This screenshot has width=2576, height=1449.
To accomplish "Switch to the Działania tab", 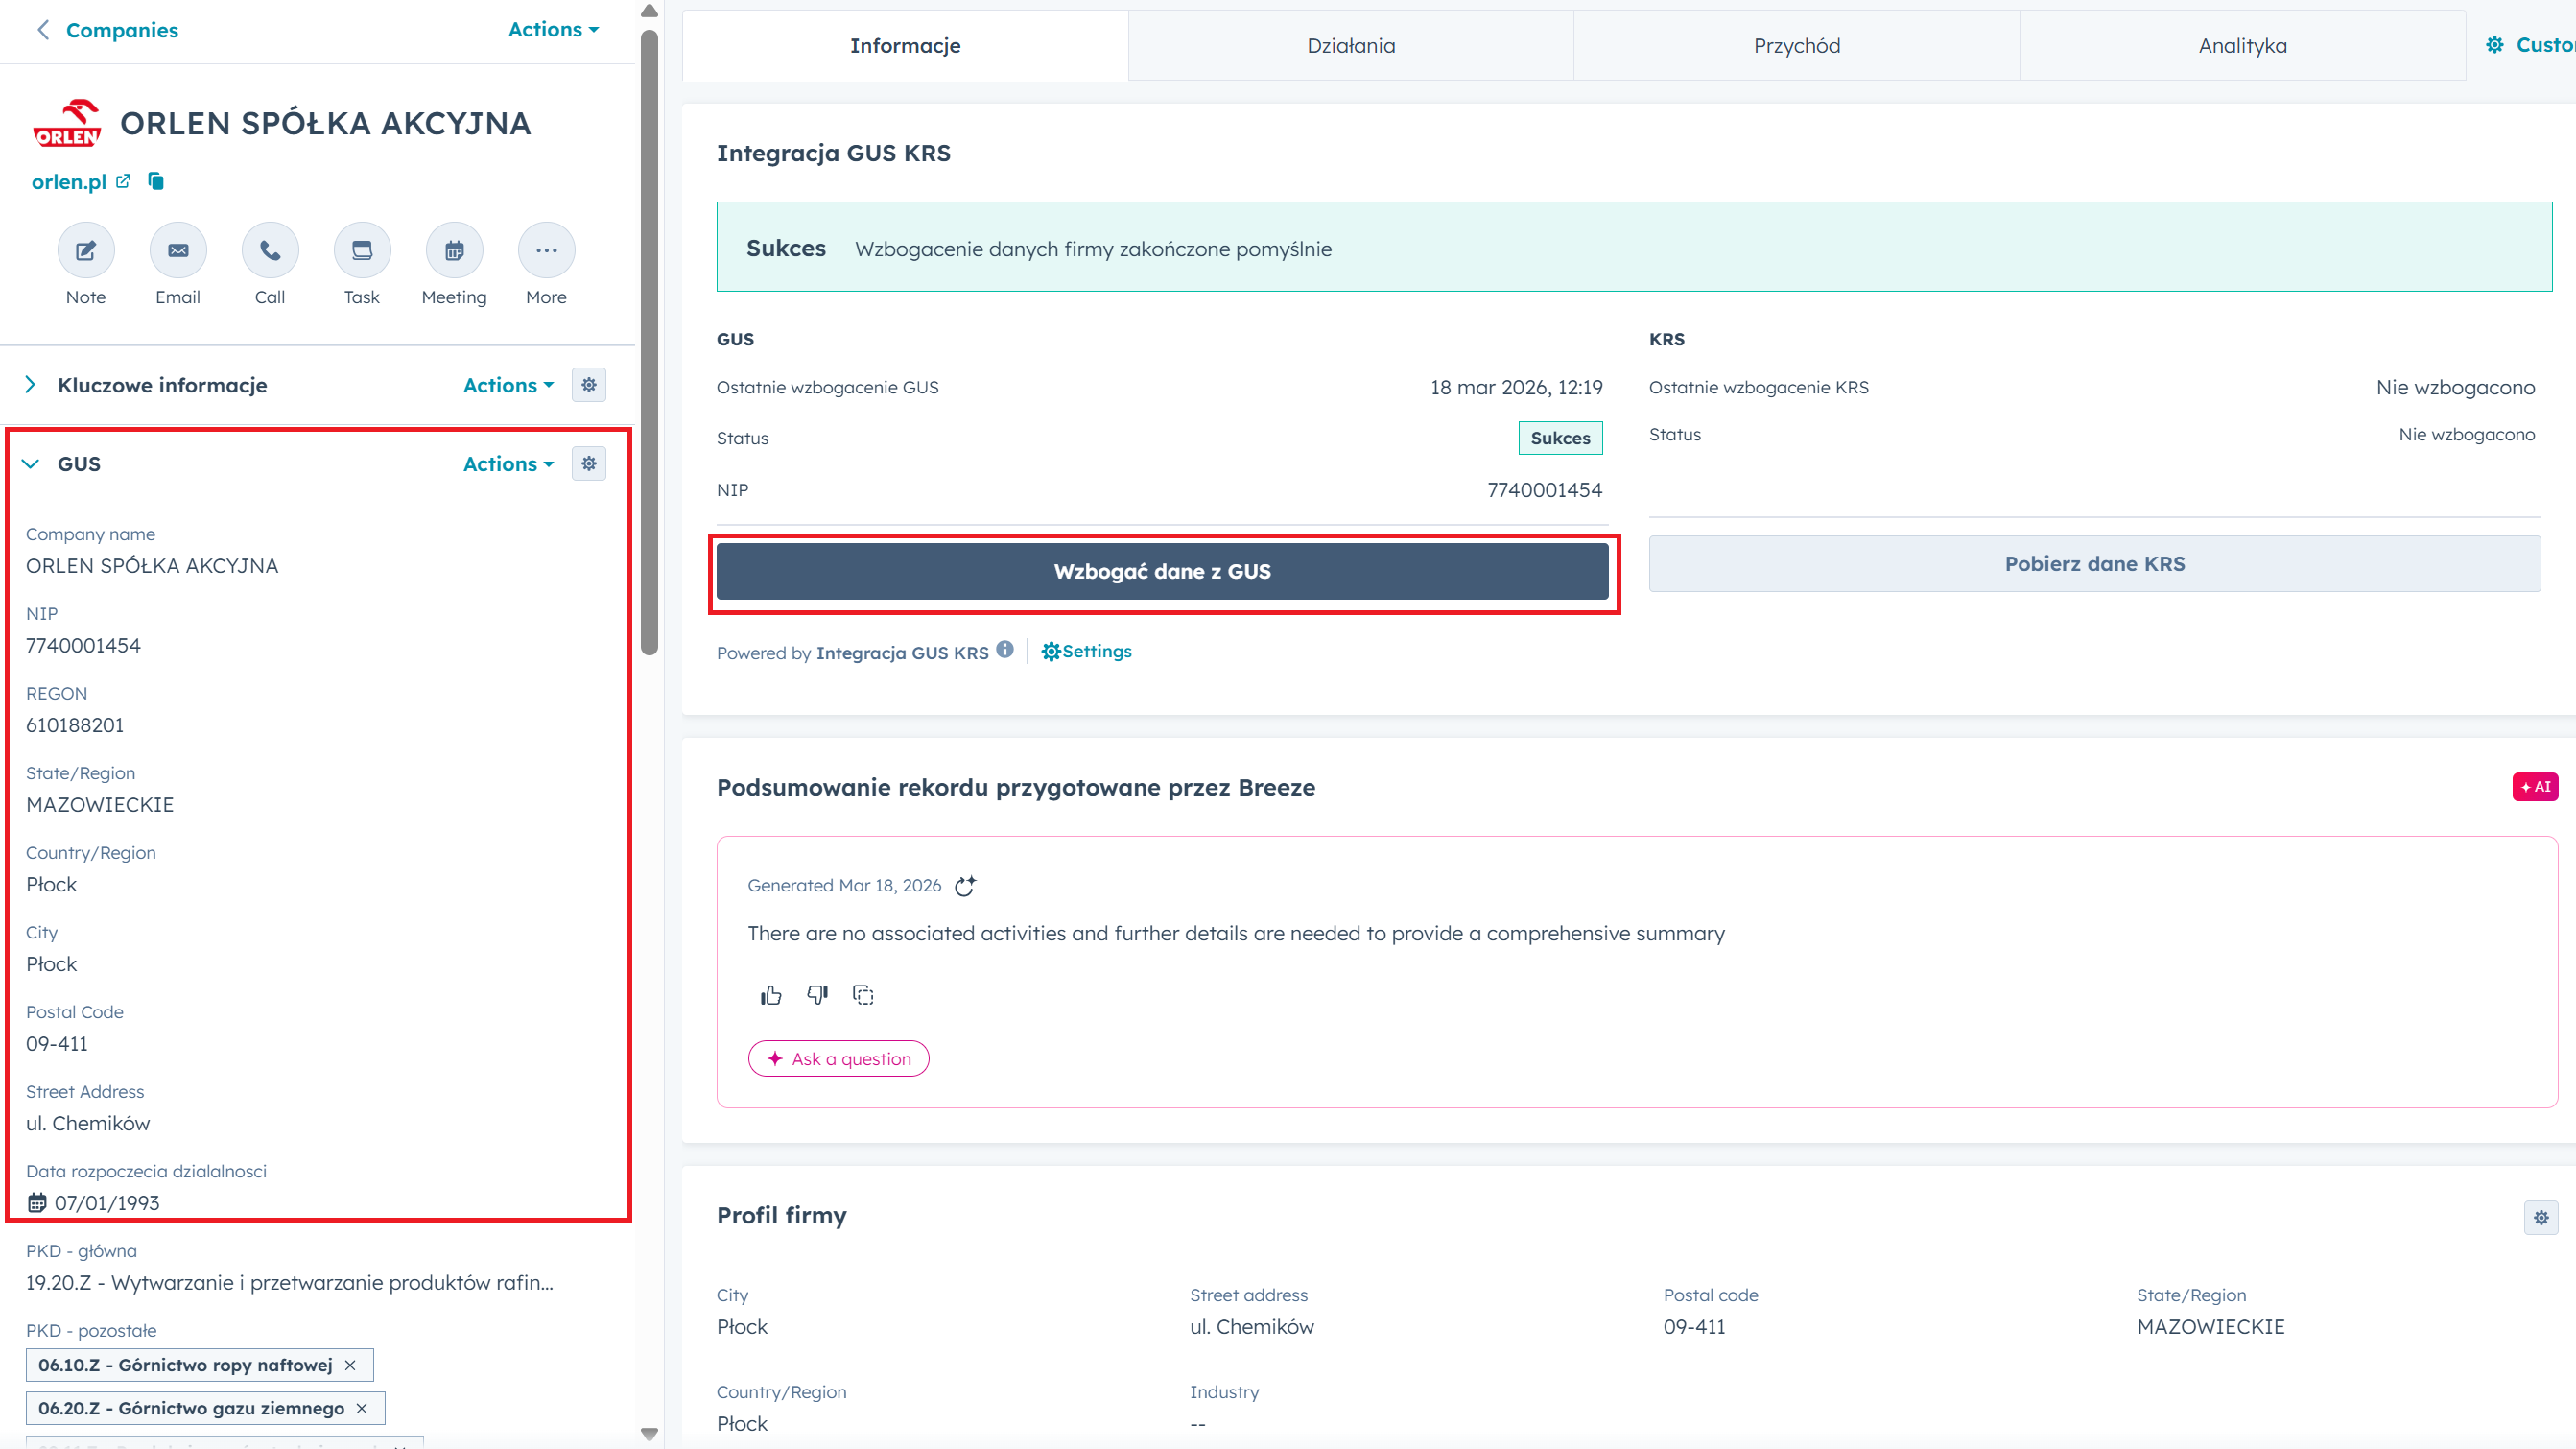I will click(1351, 46).
